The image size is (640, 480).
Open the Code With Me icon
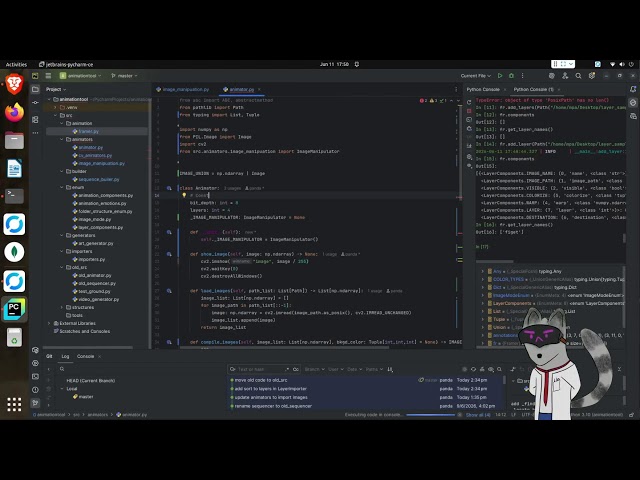coord(565,76)
